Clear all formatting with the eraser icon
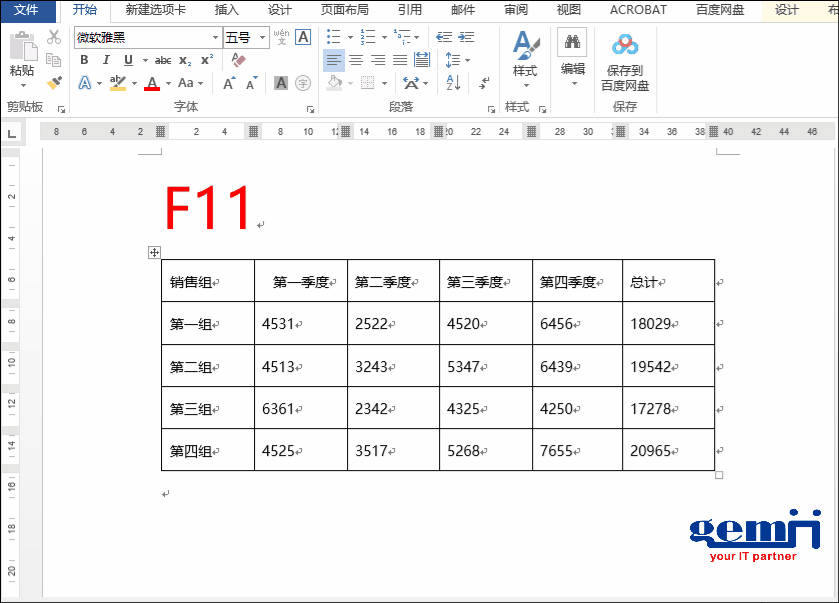This screenshot has height=603, width=839. tap(238, 60)
